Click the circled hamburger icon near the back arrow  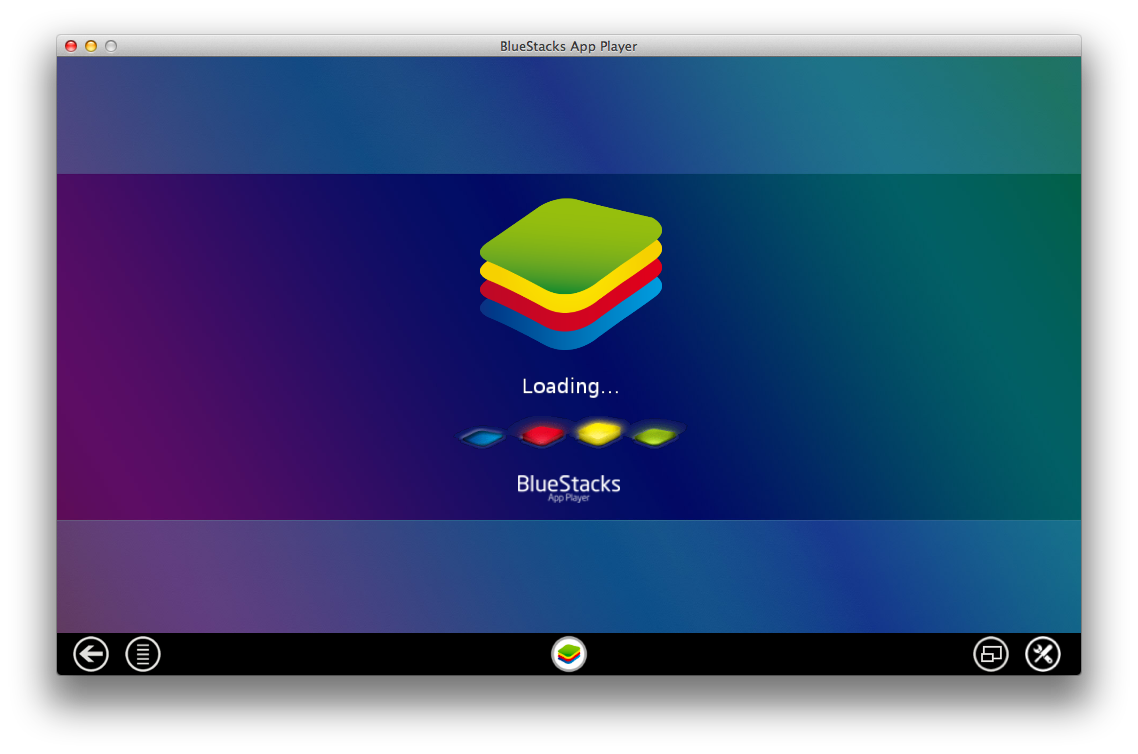tap(142, 654)
